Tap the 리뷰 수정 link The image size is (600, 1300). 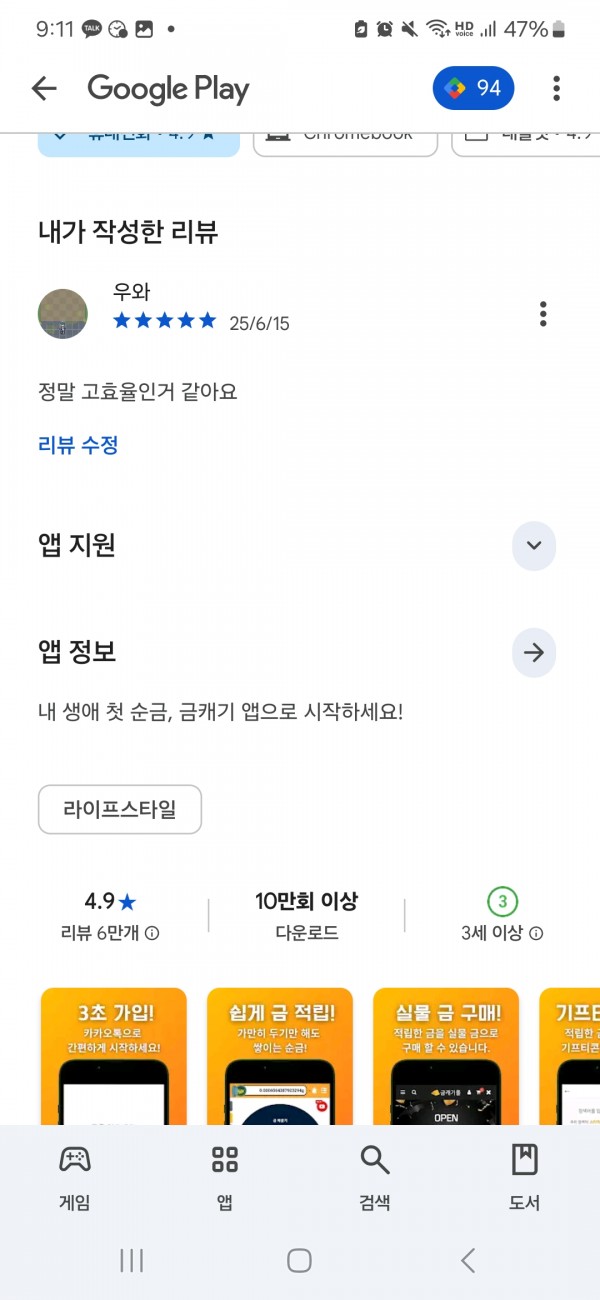click(78, 445)
